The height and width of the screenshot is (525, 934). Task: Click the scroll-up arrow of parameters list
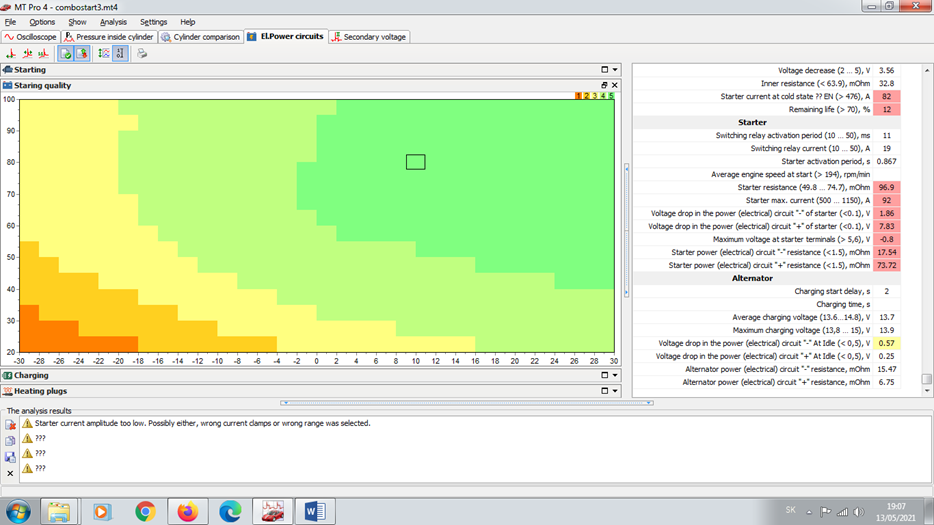point(927,69)
